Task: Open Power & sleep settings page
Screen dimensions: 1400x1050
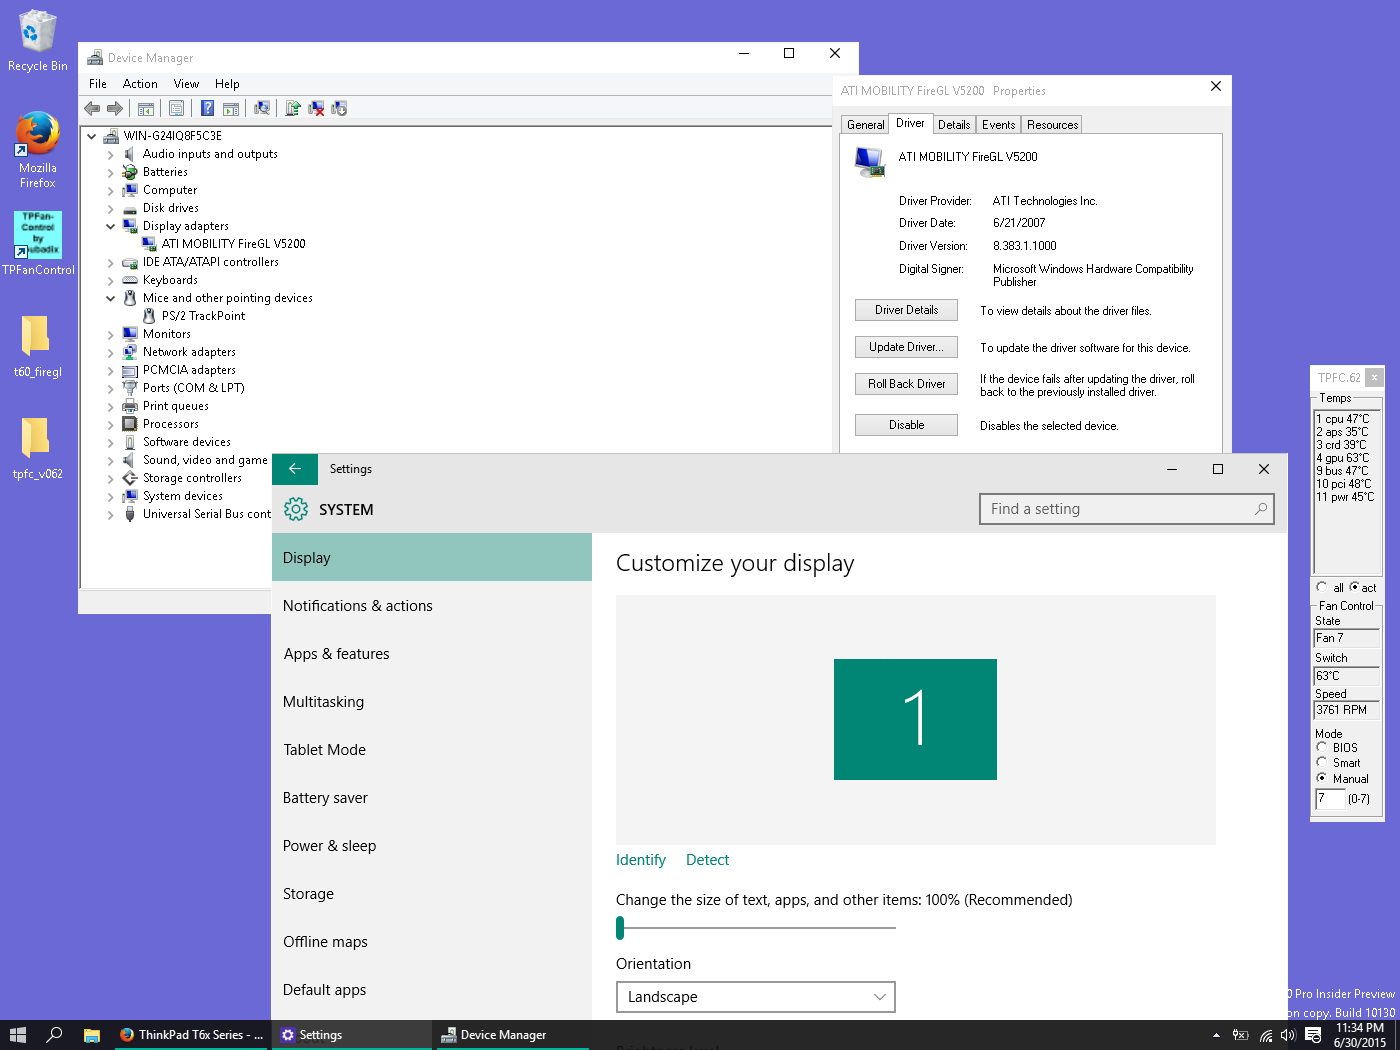Action: coord(432,846)
